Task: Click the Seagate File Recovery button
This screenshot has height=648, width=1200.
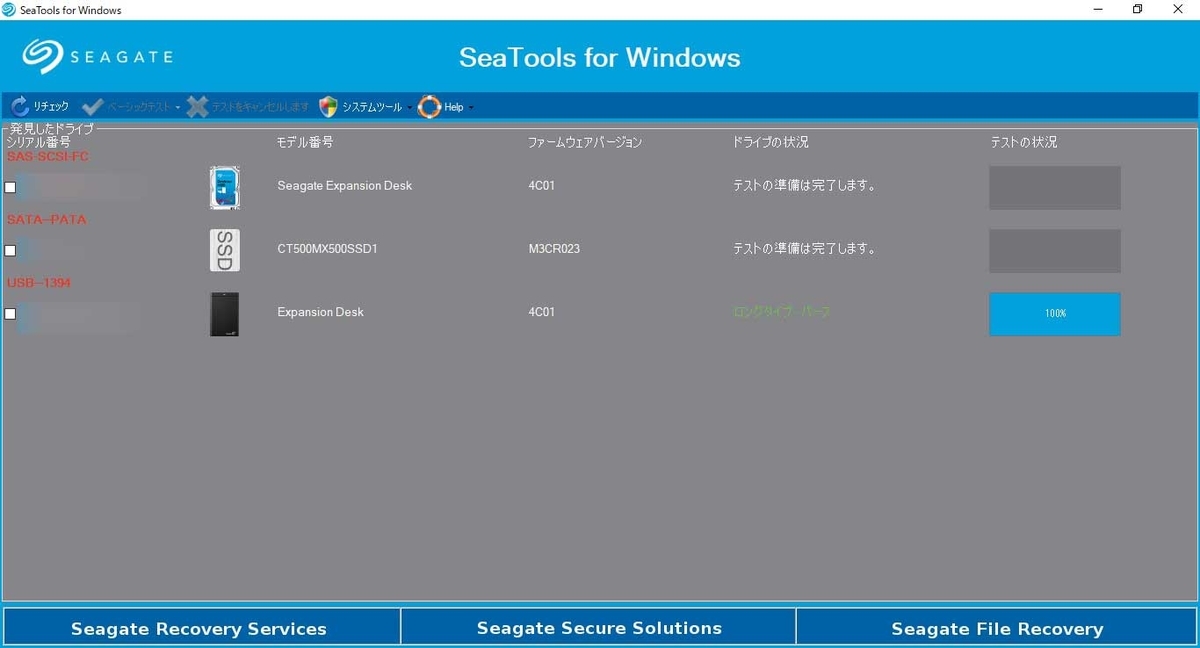Action: pyautogui.click(x=997, y=628)
